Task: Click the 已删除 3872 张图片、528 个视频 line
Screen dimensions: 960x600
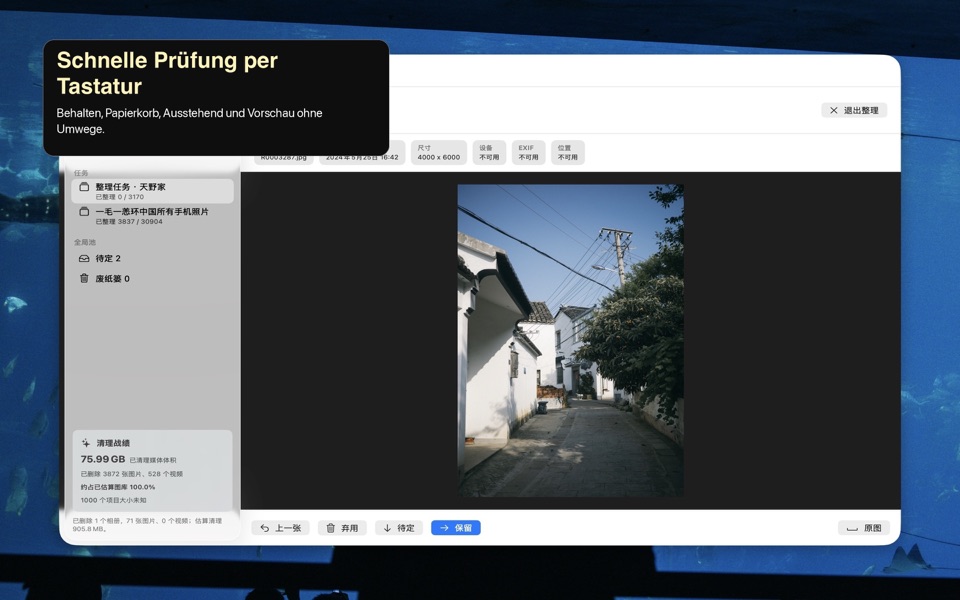Action: (132, 474)
